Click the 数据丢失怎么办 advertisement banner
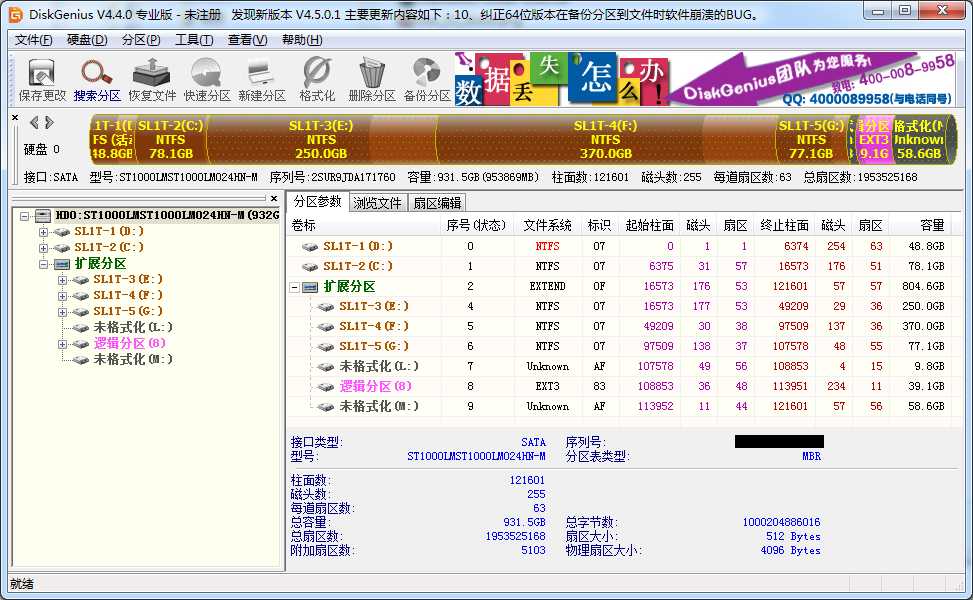This screenshot has height=600, width=973. tap(704, 78)
